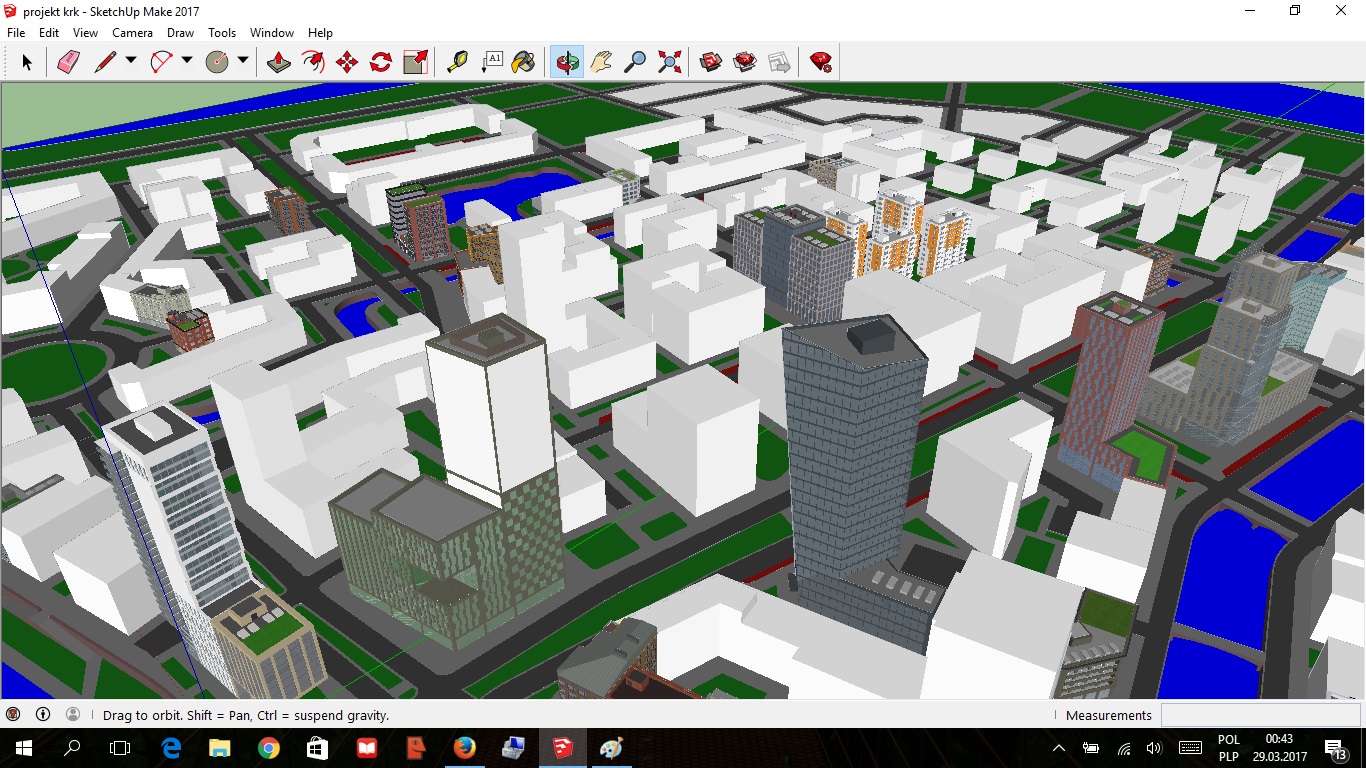Select the Pan hand tool
This screenshot has width=1366, height=768.
point(601,62)
